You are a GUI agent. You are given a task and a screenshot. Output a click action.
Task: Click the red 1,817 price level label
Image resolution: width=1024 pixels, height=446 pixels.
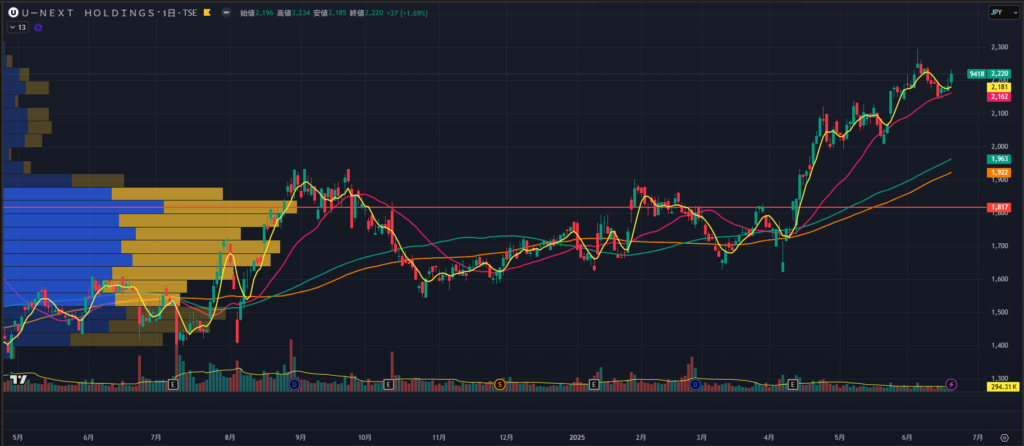(999, 207)
